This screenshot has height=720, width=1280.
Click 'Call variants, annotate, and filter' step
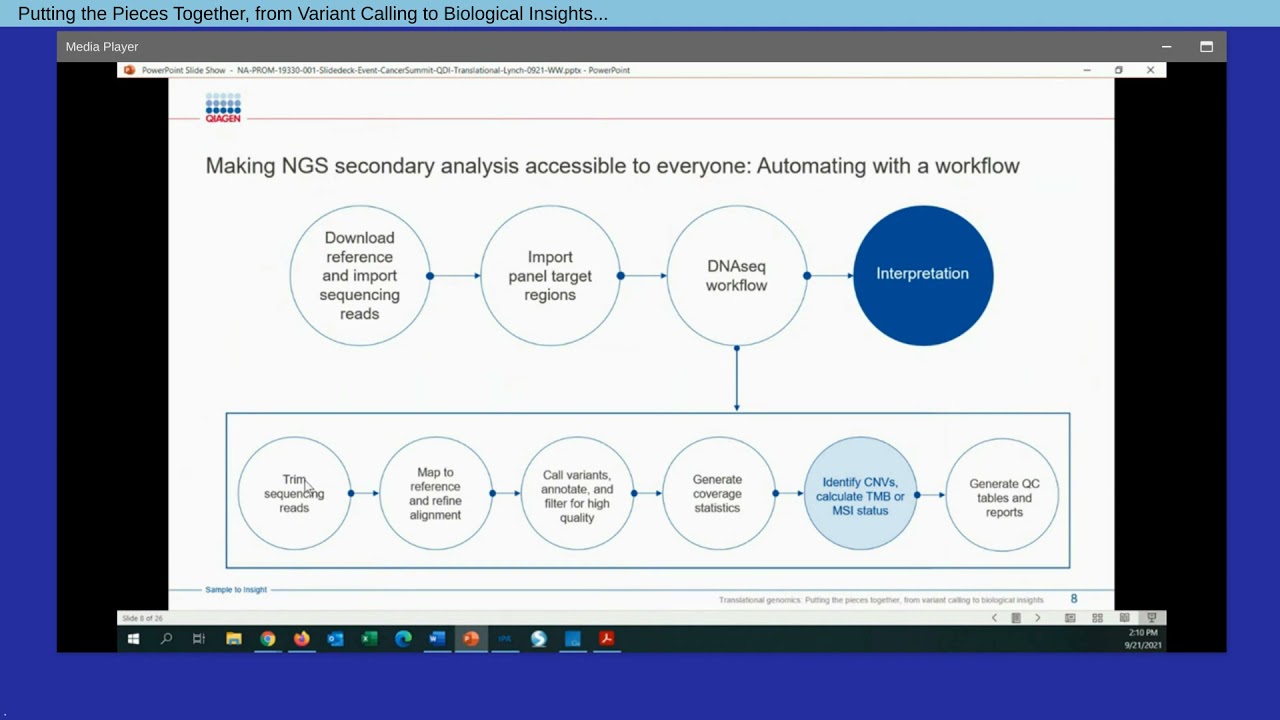click(577, 493)
